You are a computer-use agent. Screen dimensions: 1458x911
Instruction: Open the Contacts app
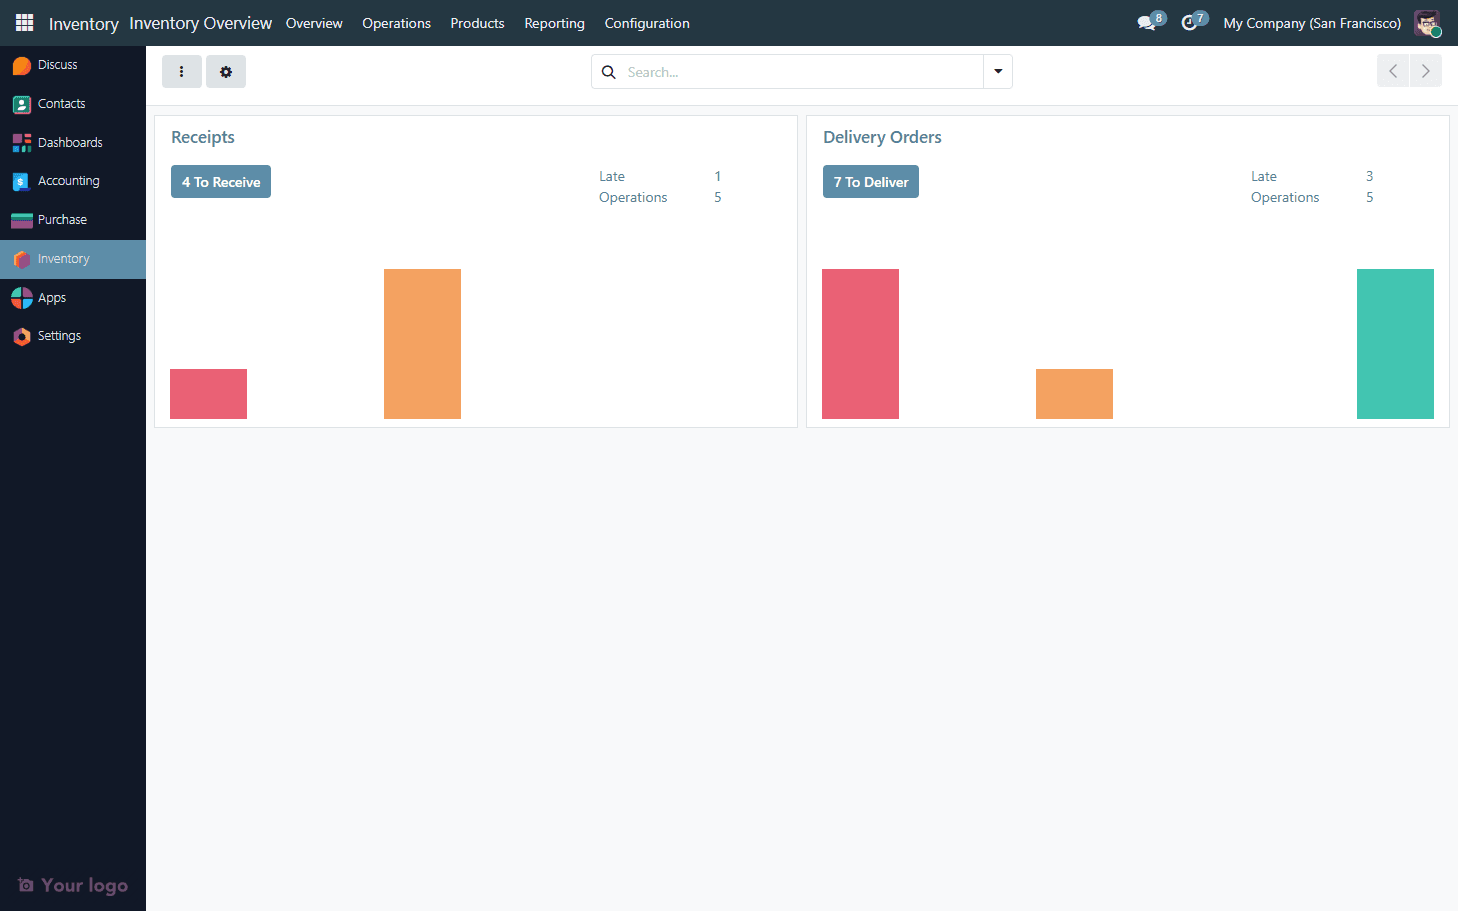click(61, 104)
